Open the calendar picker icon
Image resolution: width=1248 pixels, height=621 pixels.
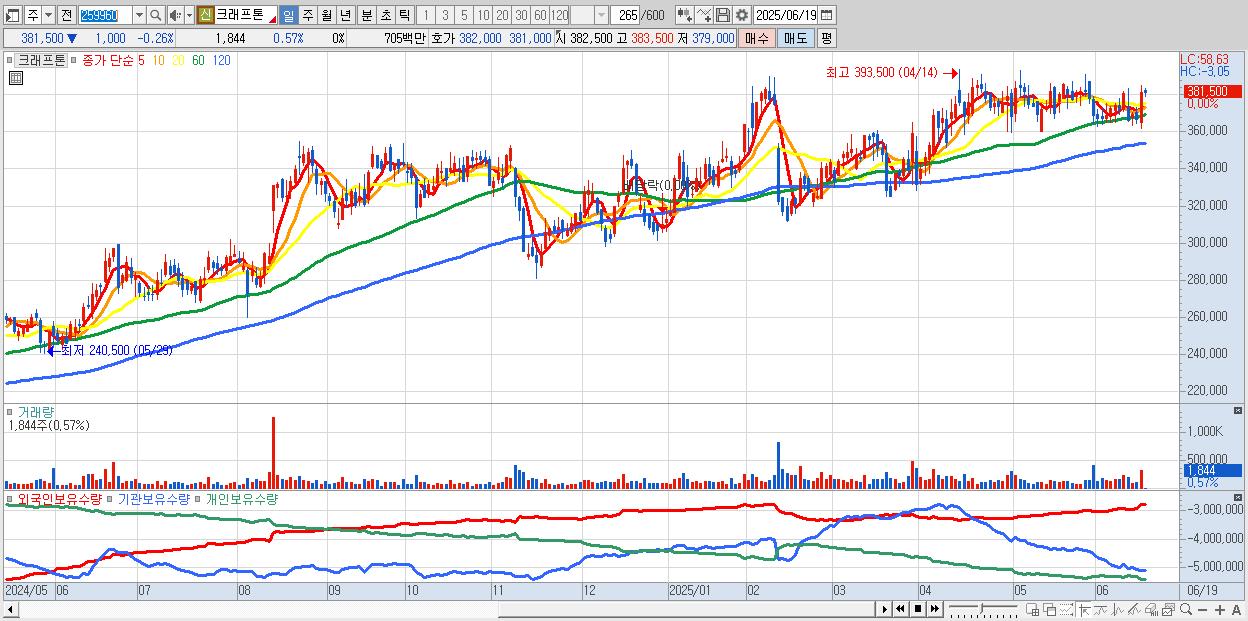827,15
